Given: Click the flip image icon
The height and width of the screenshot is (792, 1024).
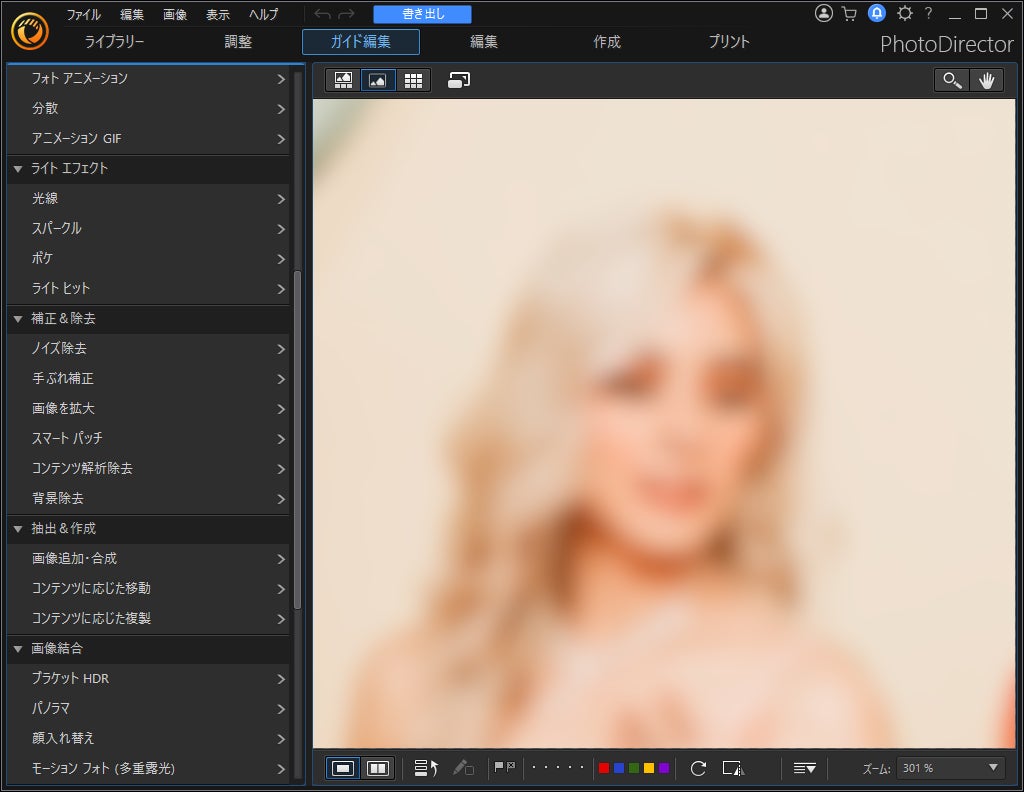Looking at the screenshot, I should 733,768.
